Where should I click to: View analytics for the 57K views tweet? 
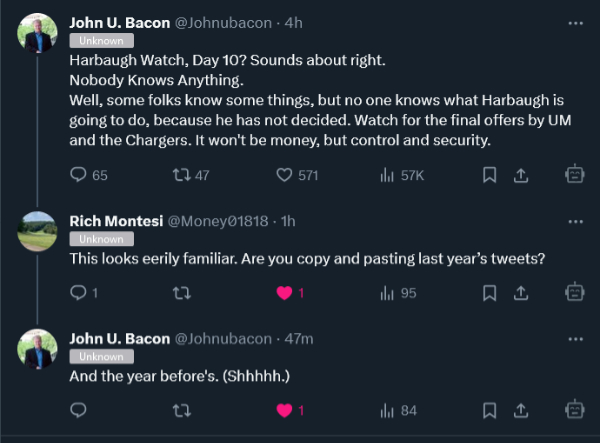(x=386, y=175)
